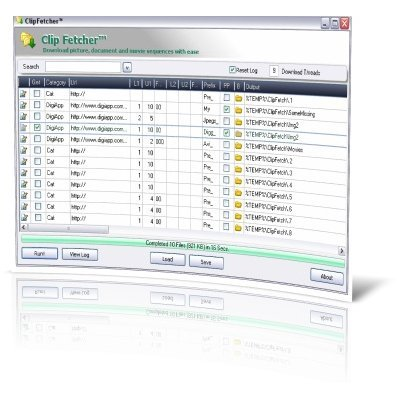The width and height of the screenshot is (400, 400).
Task: Click the 000 value in the Movies row
Action: [160, 142]
